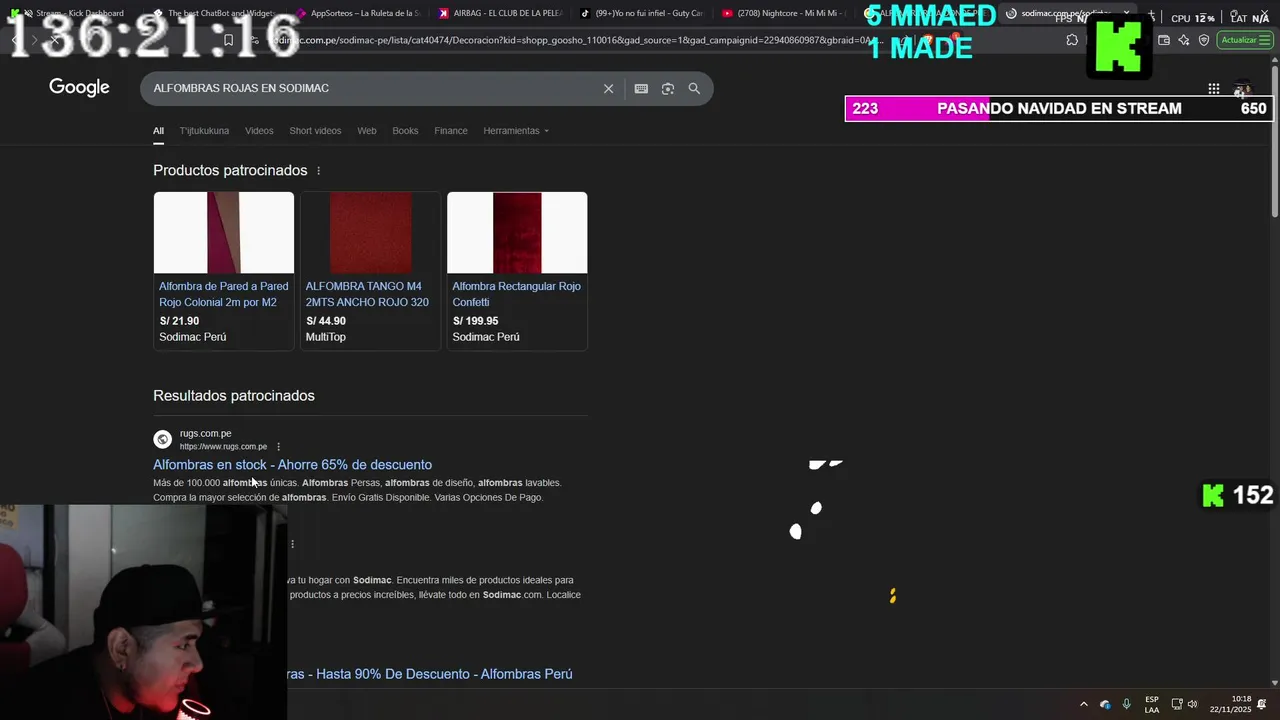The height and width of the screenshot is (720, 1280).
Task: Open the Short videos results tab
Action: click(x=315, y=131)
